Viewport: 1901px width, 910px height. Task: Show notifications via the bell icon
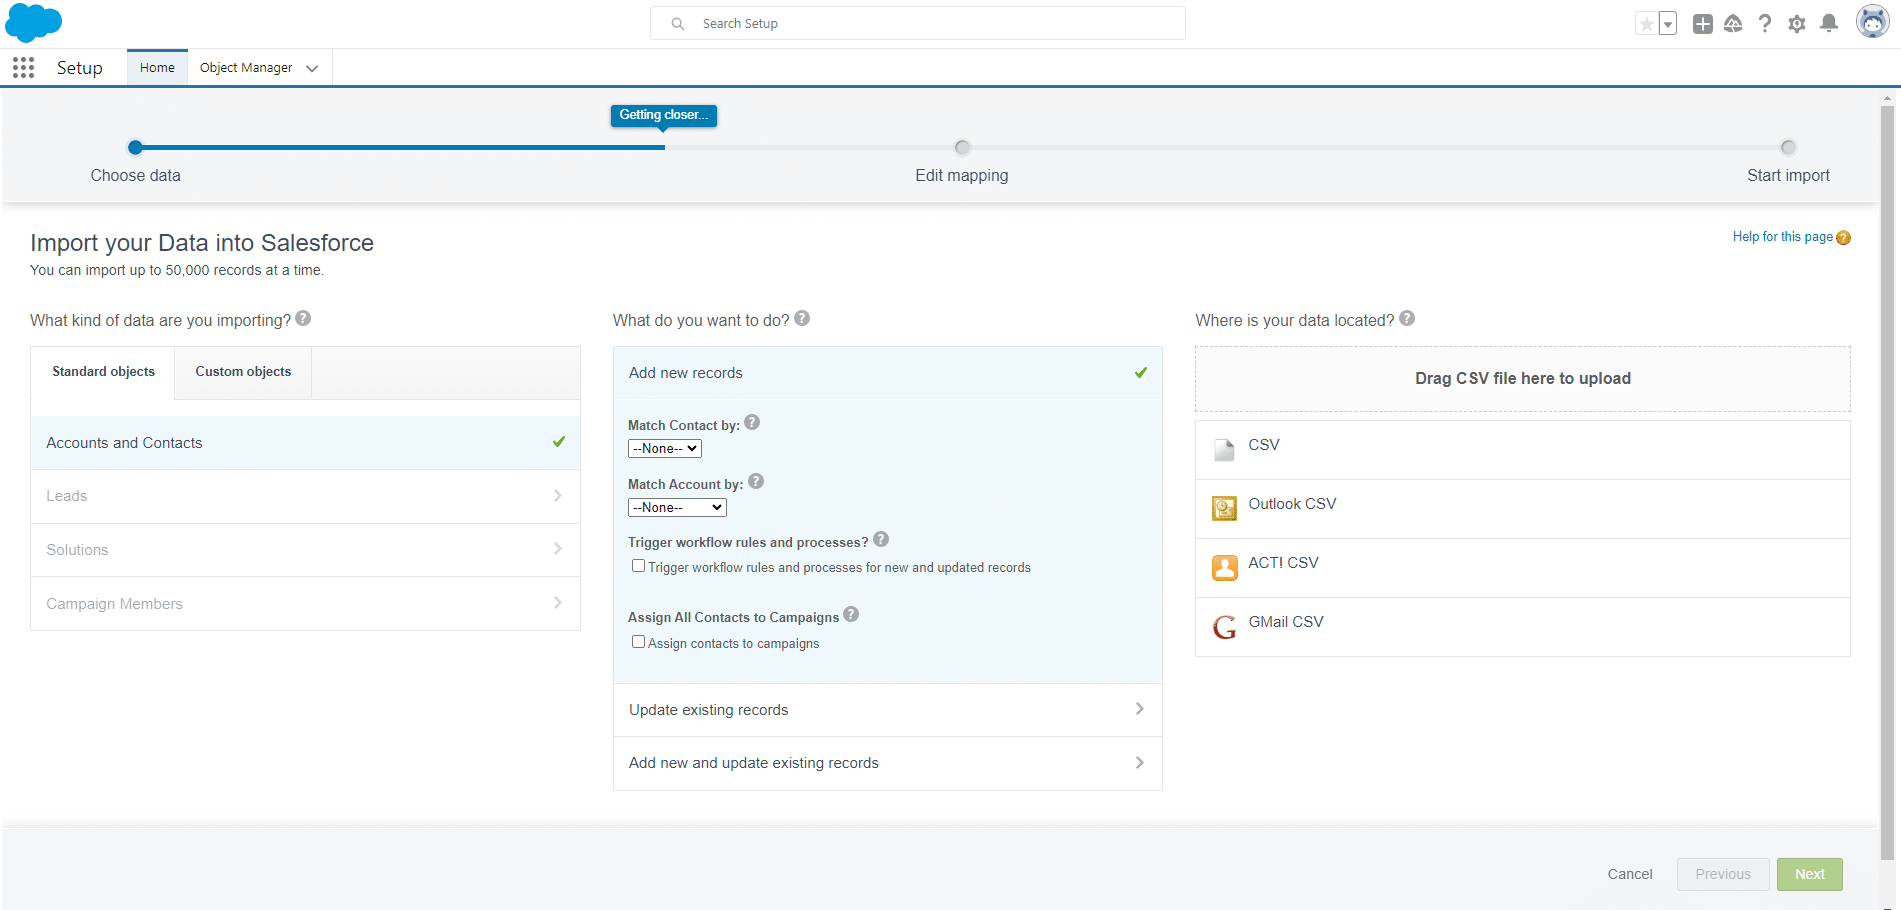(1828, 24)
